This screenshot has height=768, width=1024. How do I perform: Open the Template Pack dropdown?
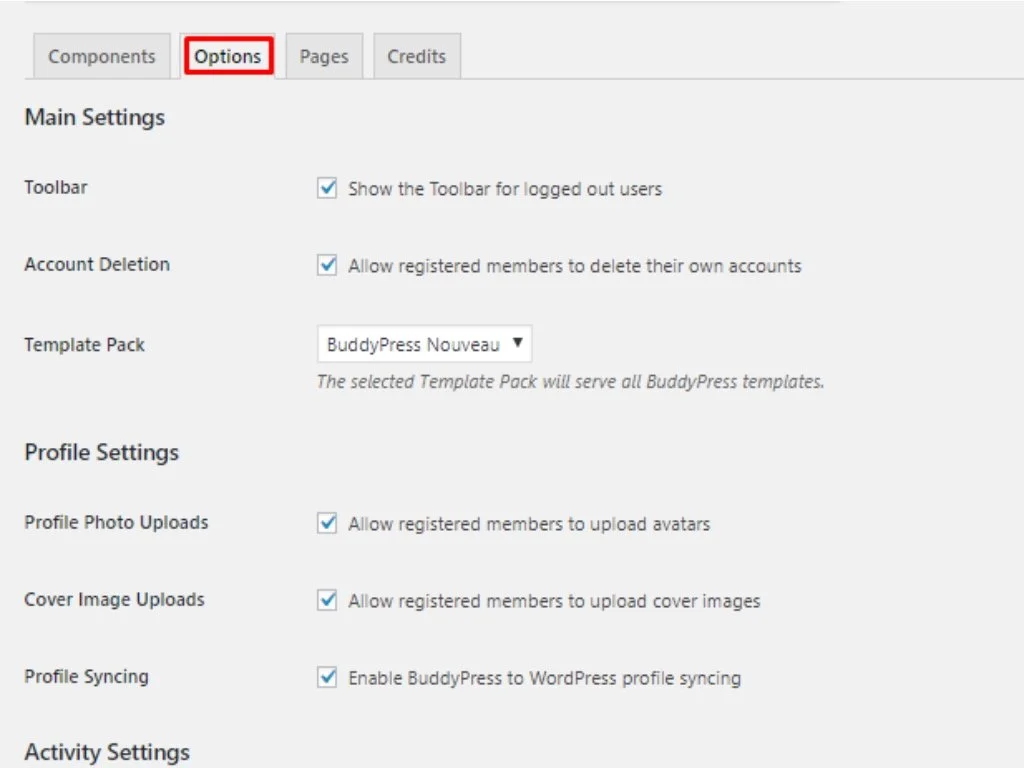pyautogui.click(x=424, y=344)
